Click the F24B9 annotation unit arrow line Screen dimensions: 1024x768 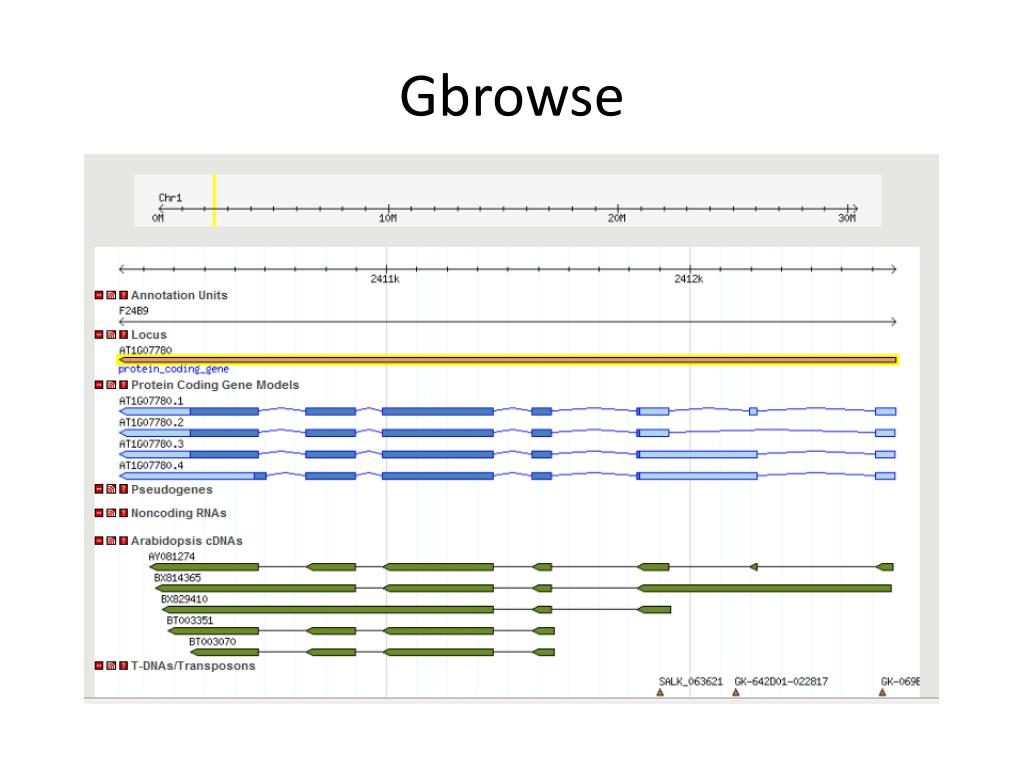pyautogui.click(x=507, y=321)
